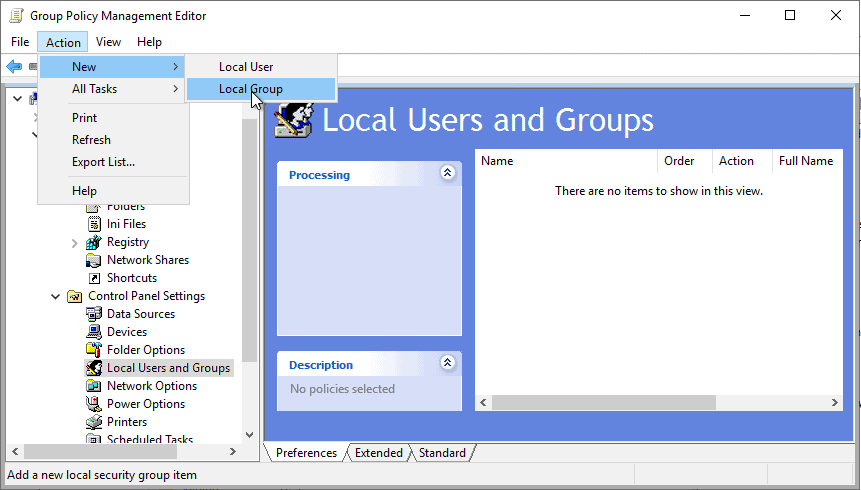
Task: Click the Printers icon in tree
Action: click(94, 422)
